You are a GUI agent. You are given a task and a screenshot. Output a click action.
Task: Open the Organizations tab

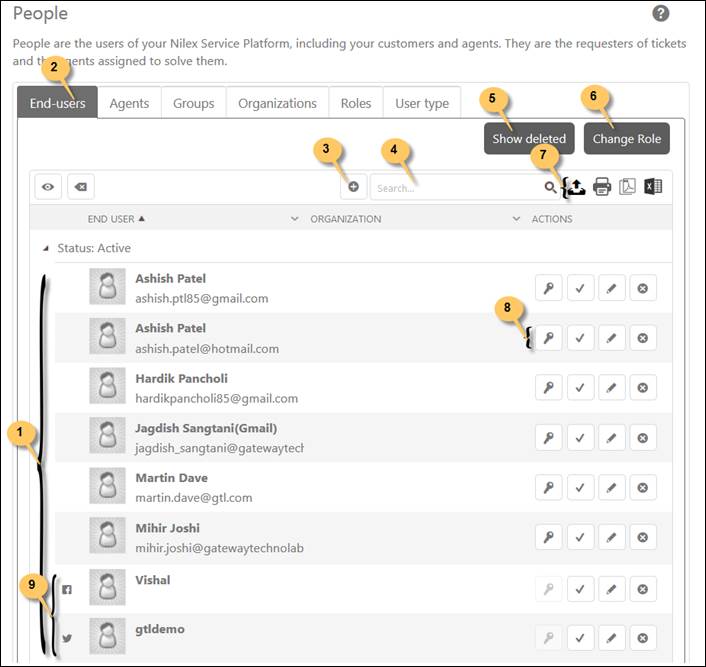tap(277, 103)
